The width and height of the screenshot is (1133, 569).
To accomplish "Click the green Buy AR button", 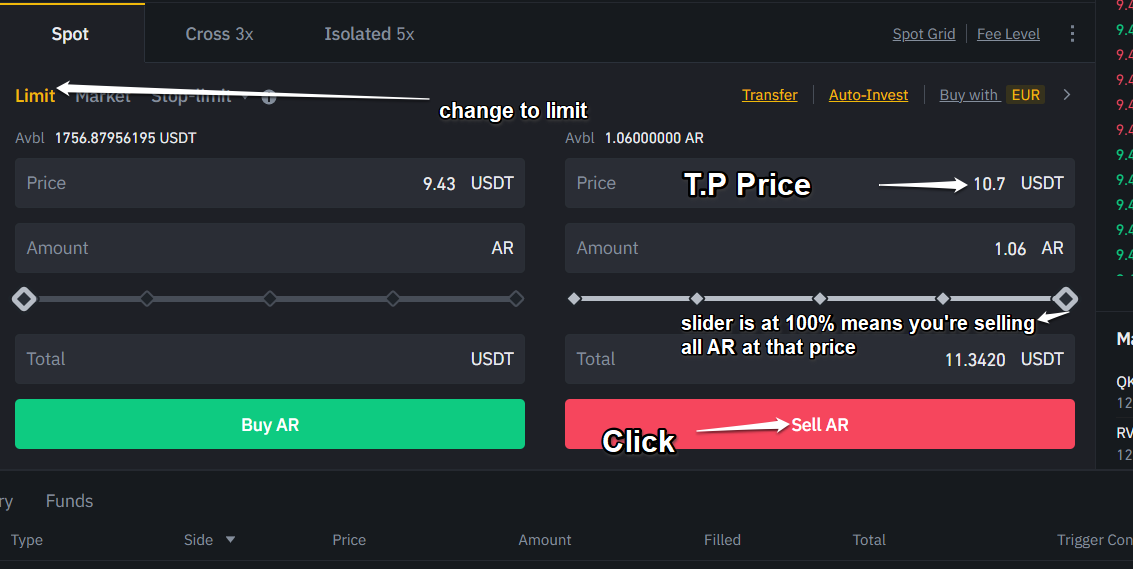I will tap(270, 424).
